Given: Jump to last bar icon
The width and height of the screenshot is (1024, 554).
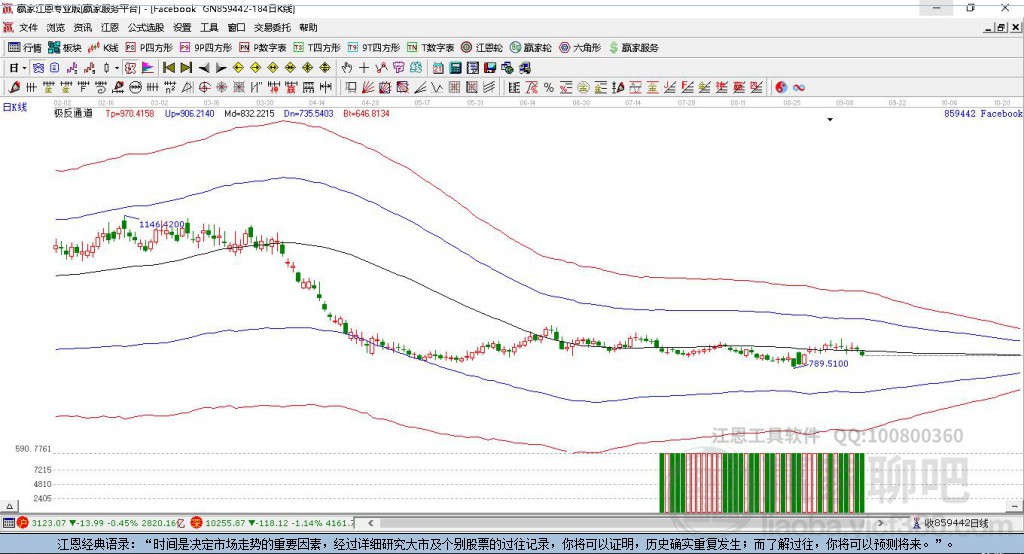Looking at the screenshot, I should [186, 68].
